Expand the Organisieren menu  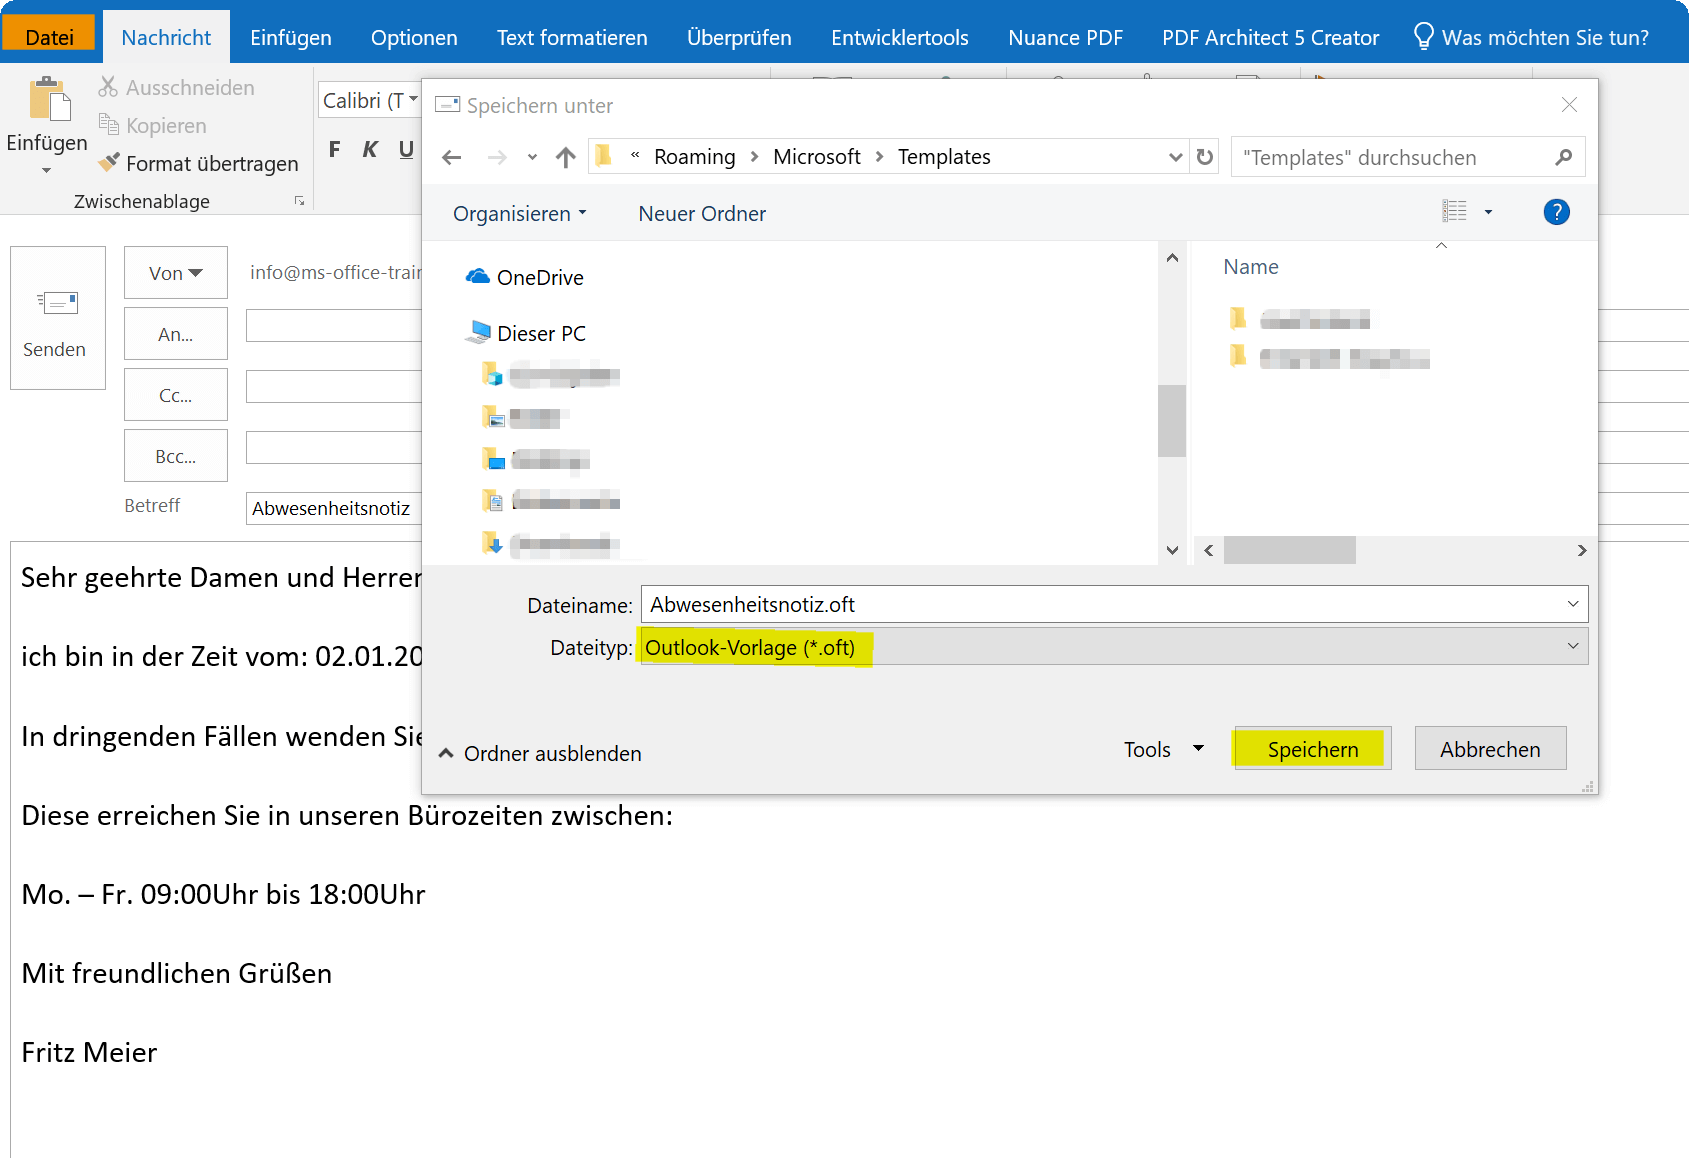(x=519, y=214)
